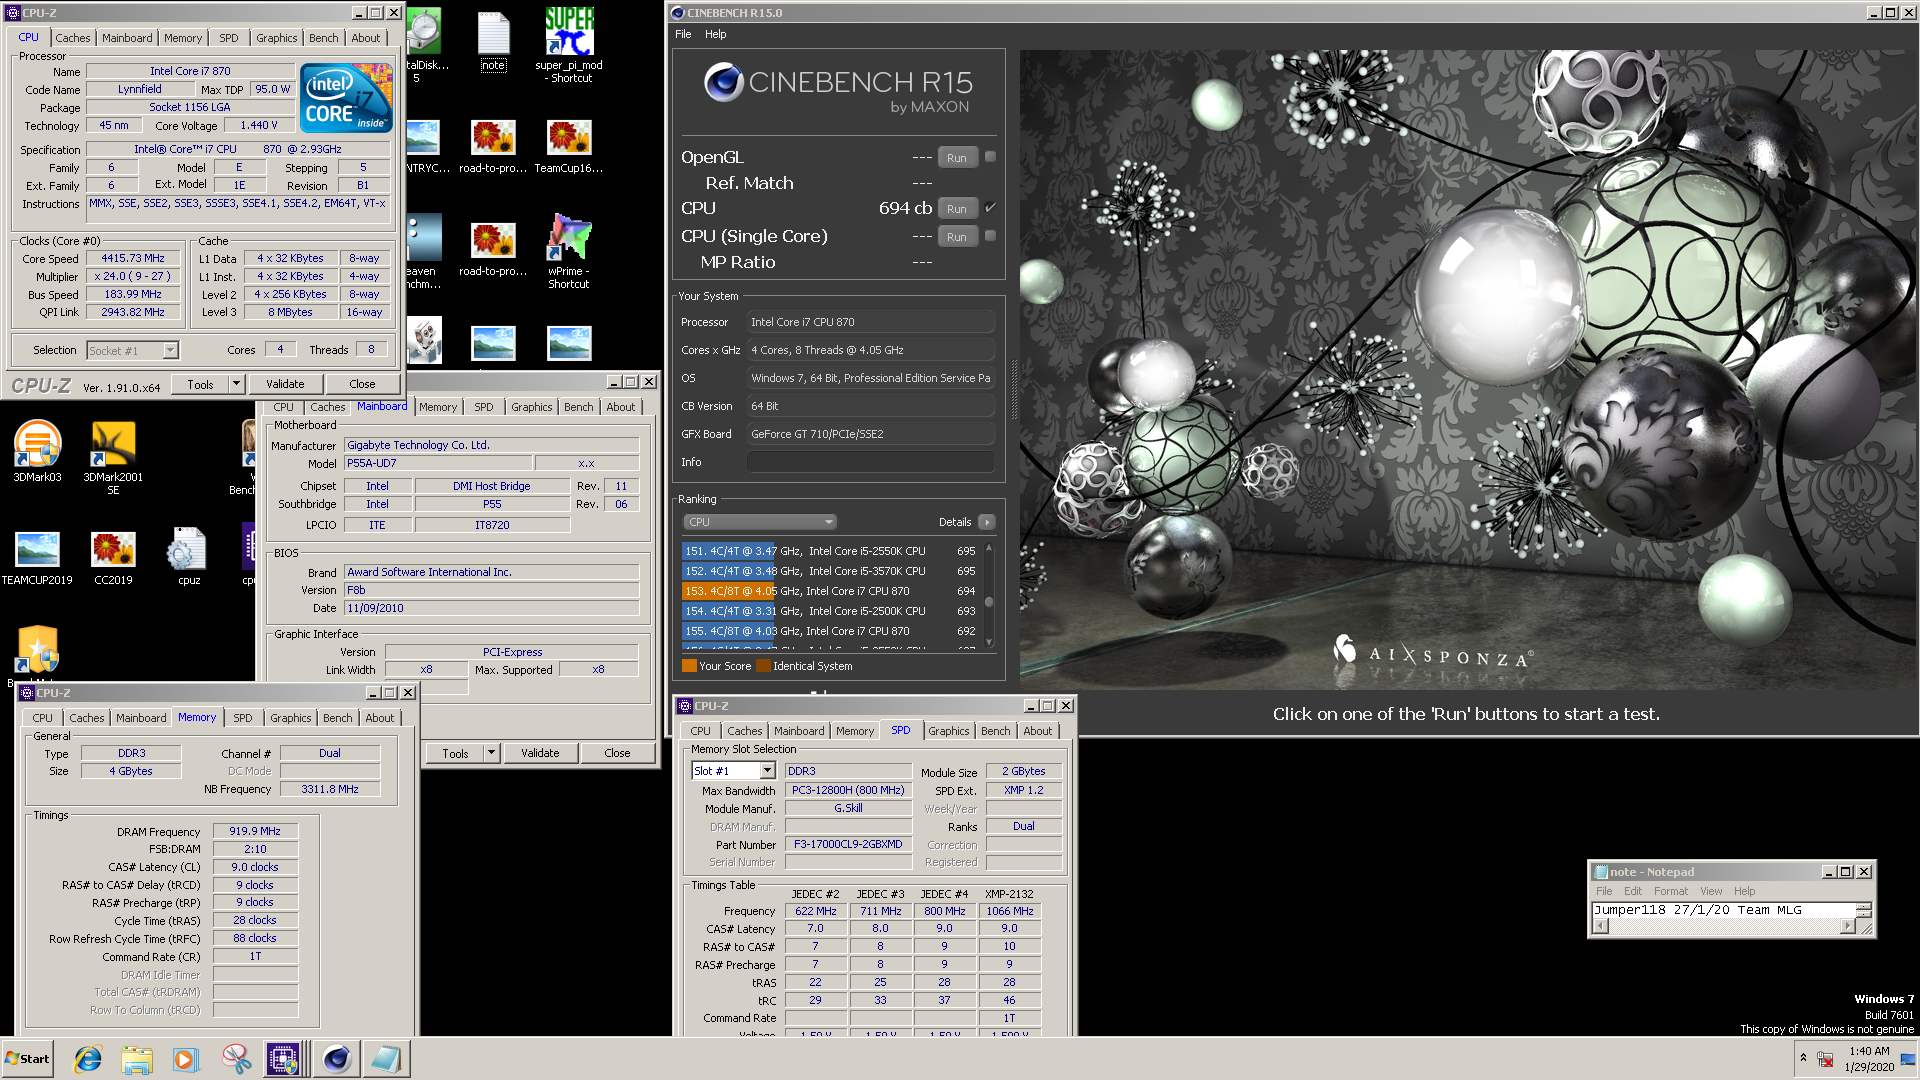Switch to Caches tab in top CPU-Z window
1920x1080 pixels.
click(72, 38)
